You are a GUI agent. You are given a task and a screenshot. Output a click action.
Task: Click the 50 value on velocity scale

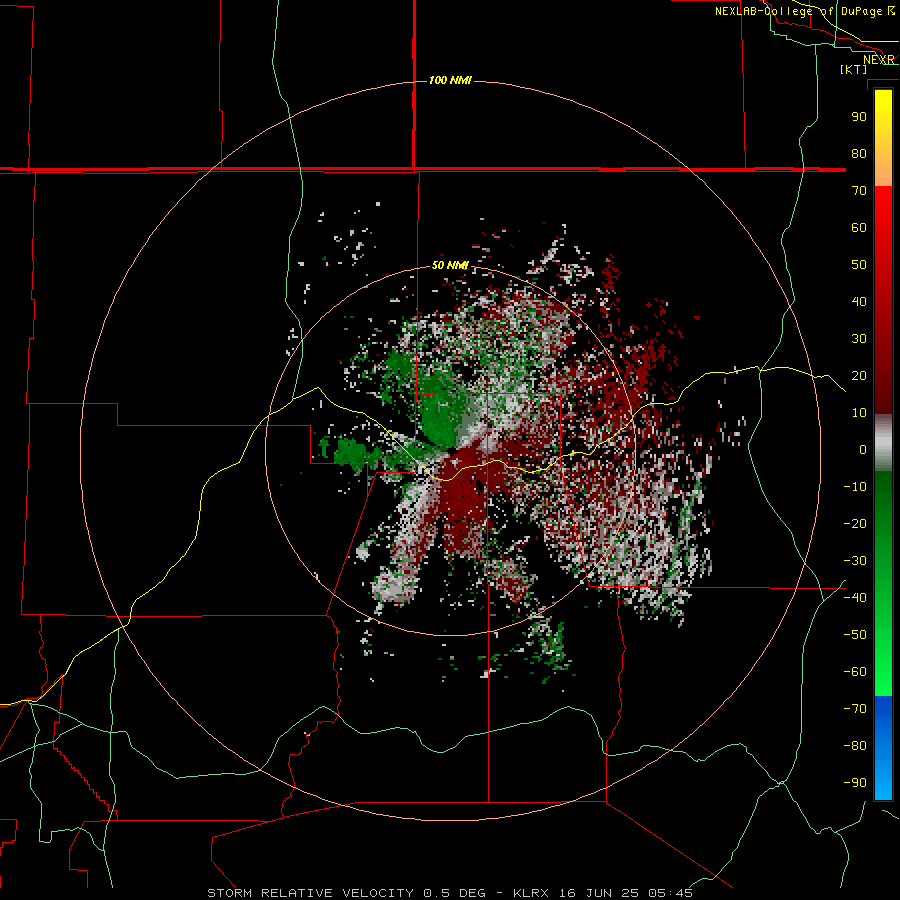(859, 265)
